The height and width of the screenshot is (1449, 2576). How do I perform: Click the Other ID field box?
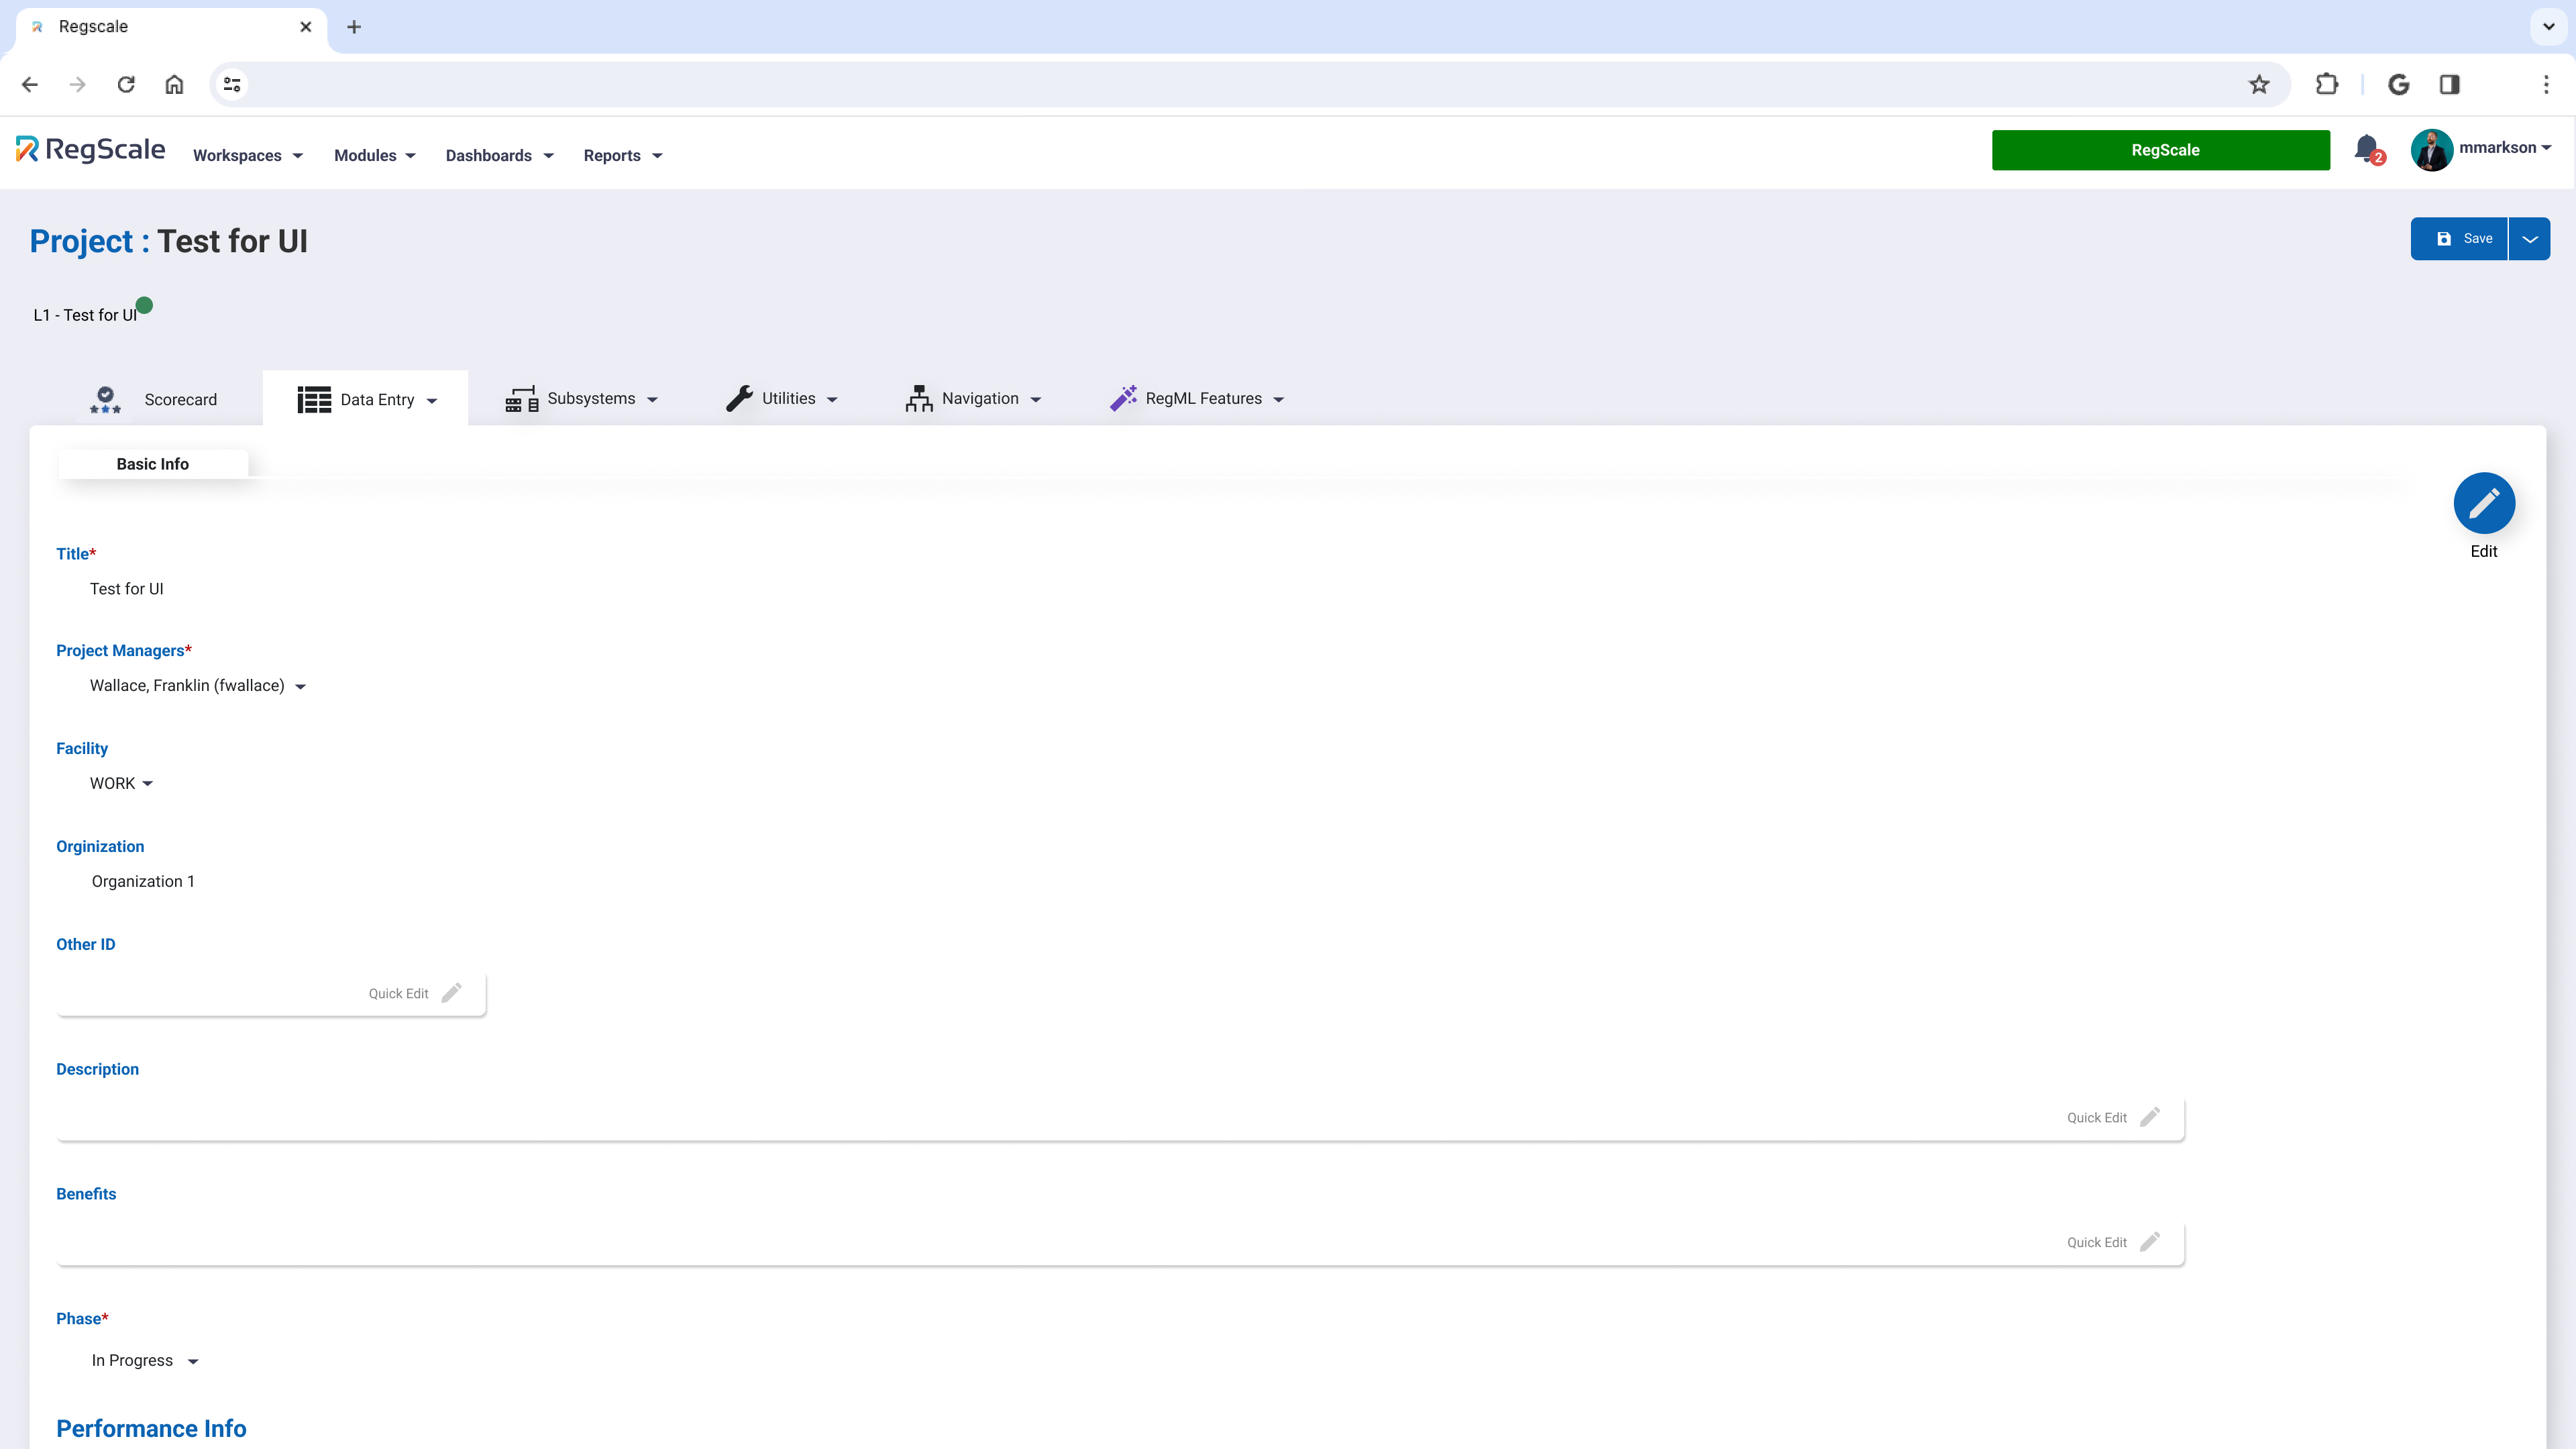coord(271,993)
